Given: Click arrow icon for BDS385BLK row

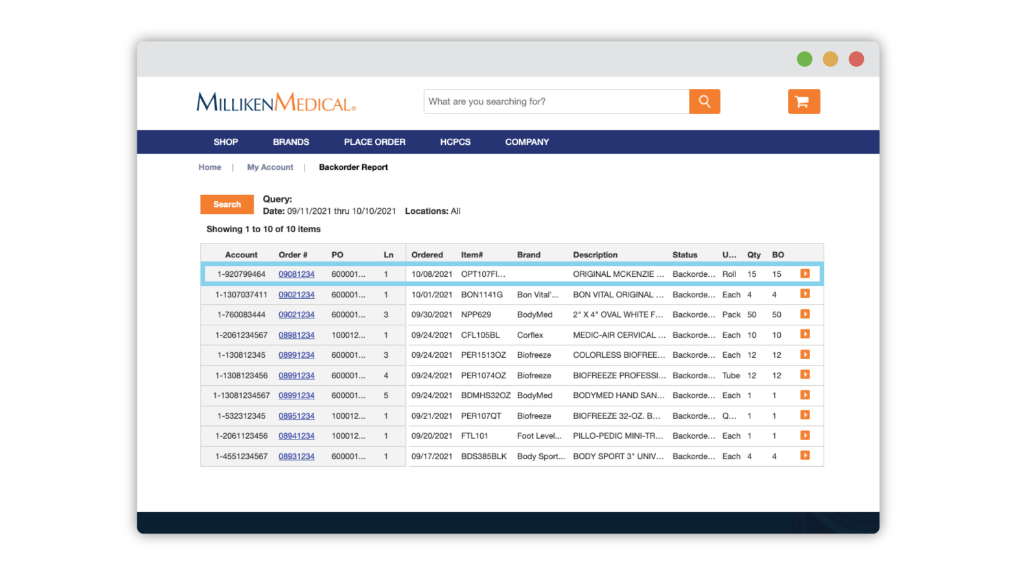Looking at the screenshot, I should click(x=805, y=456).
